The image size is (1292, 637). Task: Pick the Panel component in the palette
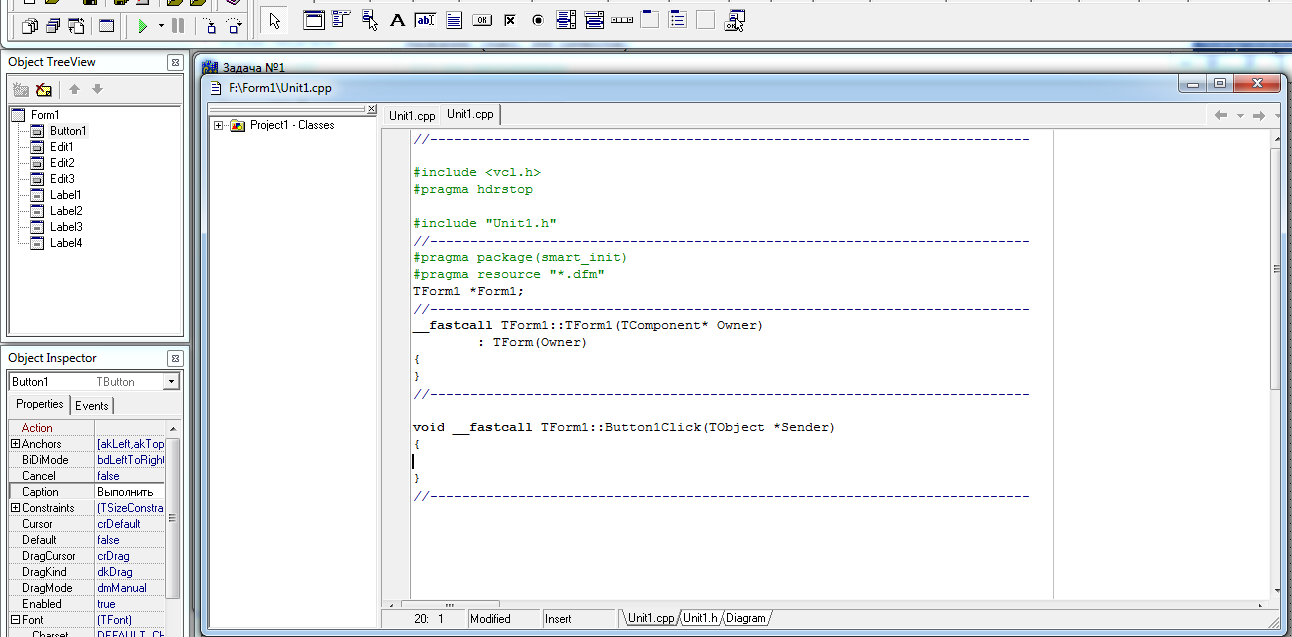705,20
